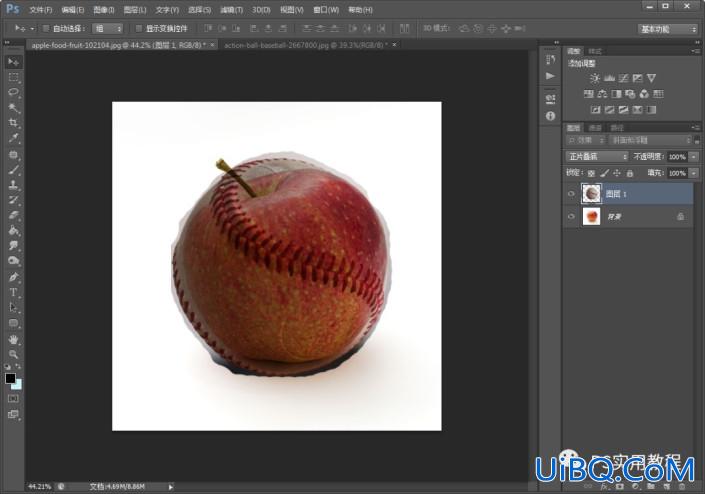The width and height of the screenshot is (705, 494).
Task: Select the Path Selection tool
Action: [x=13, y=308]
